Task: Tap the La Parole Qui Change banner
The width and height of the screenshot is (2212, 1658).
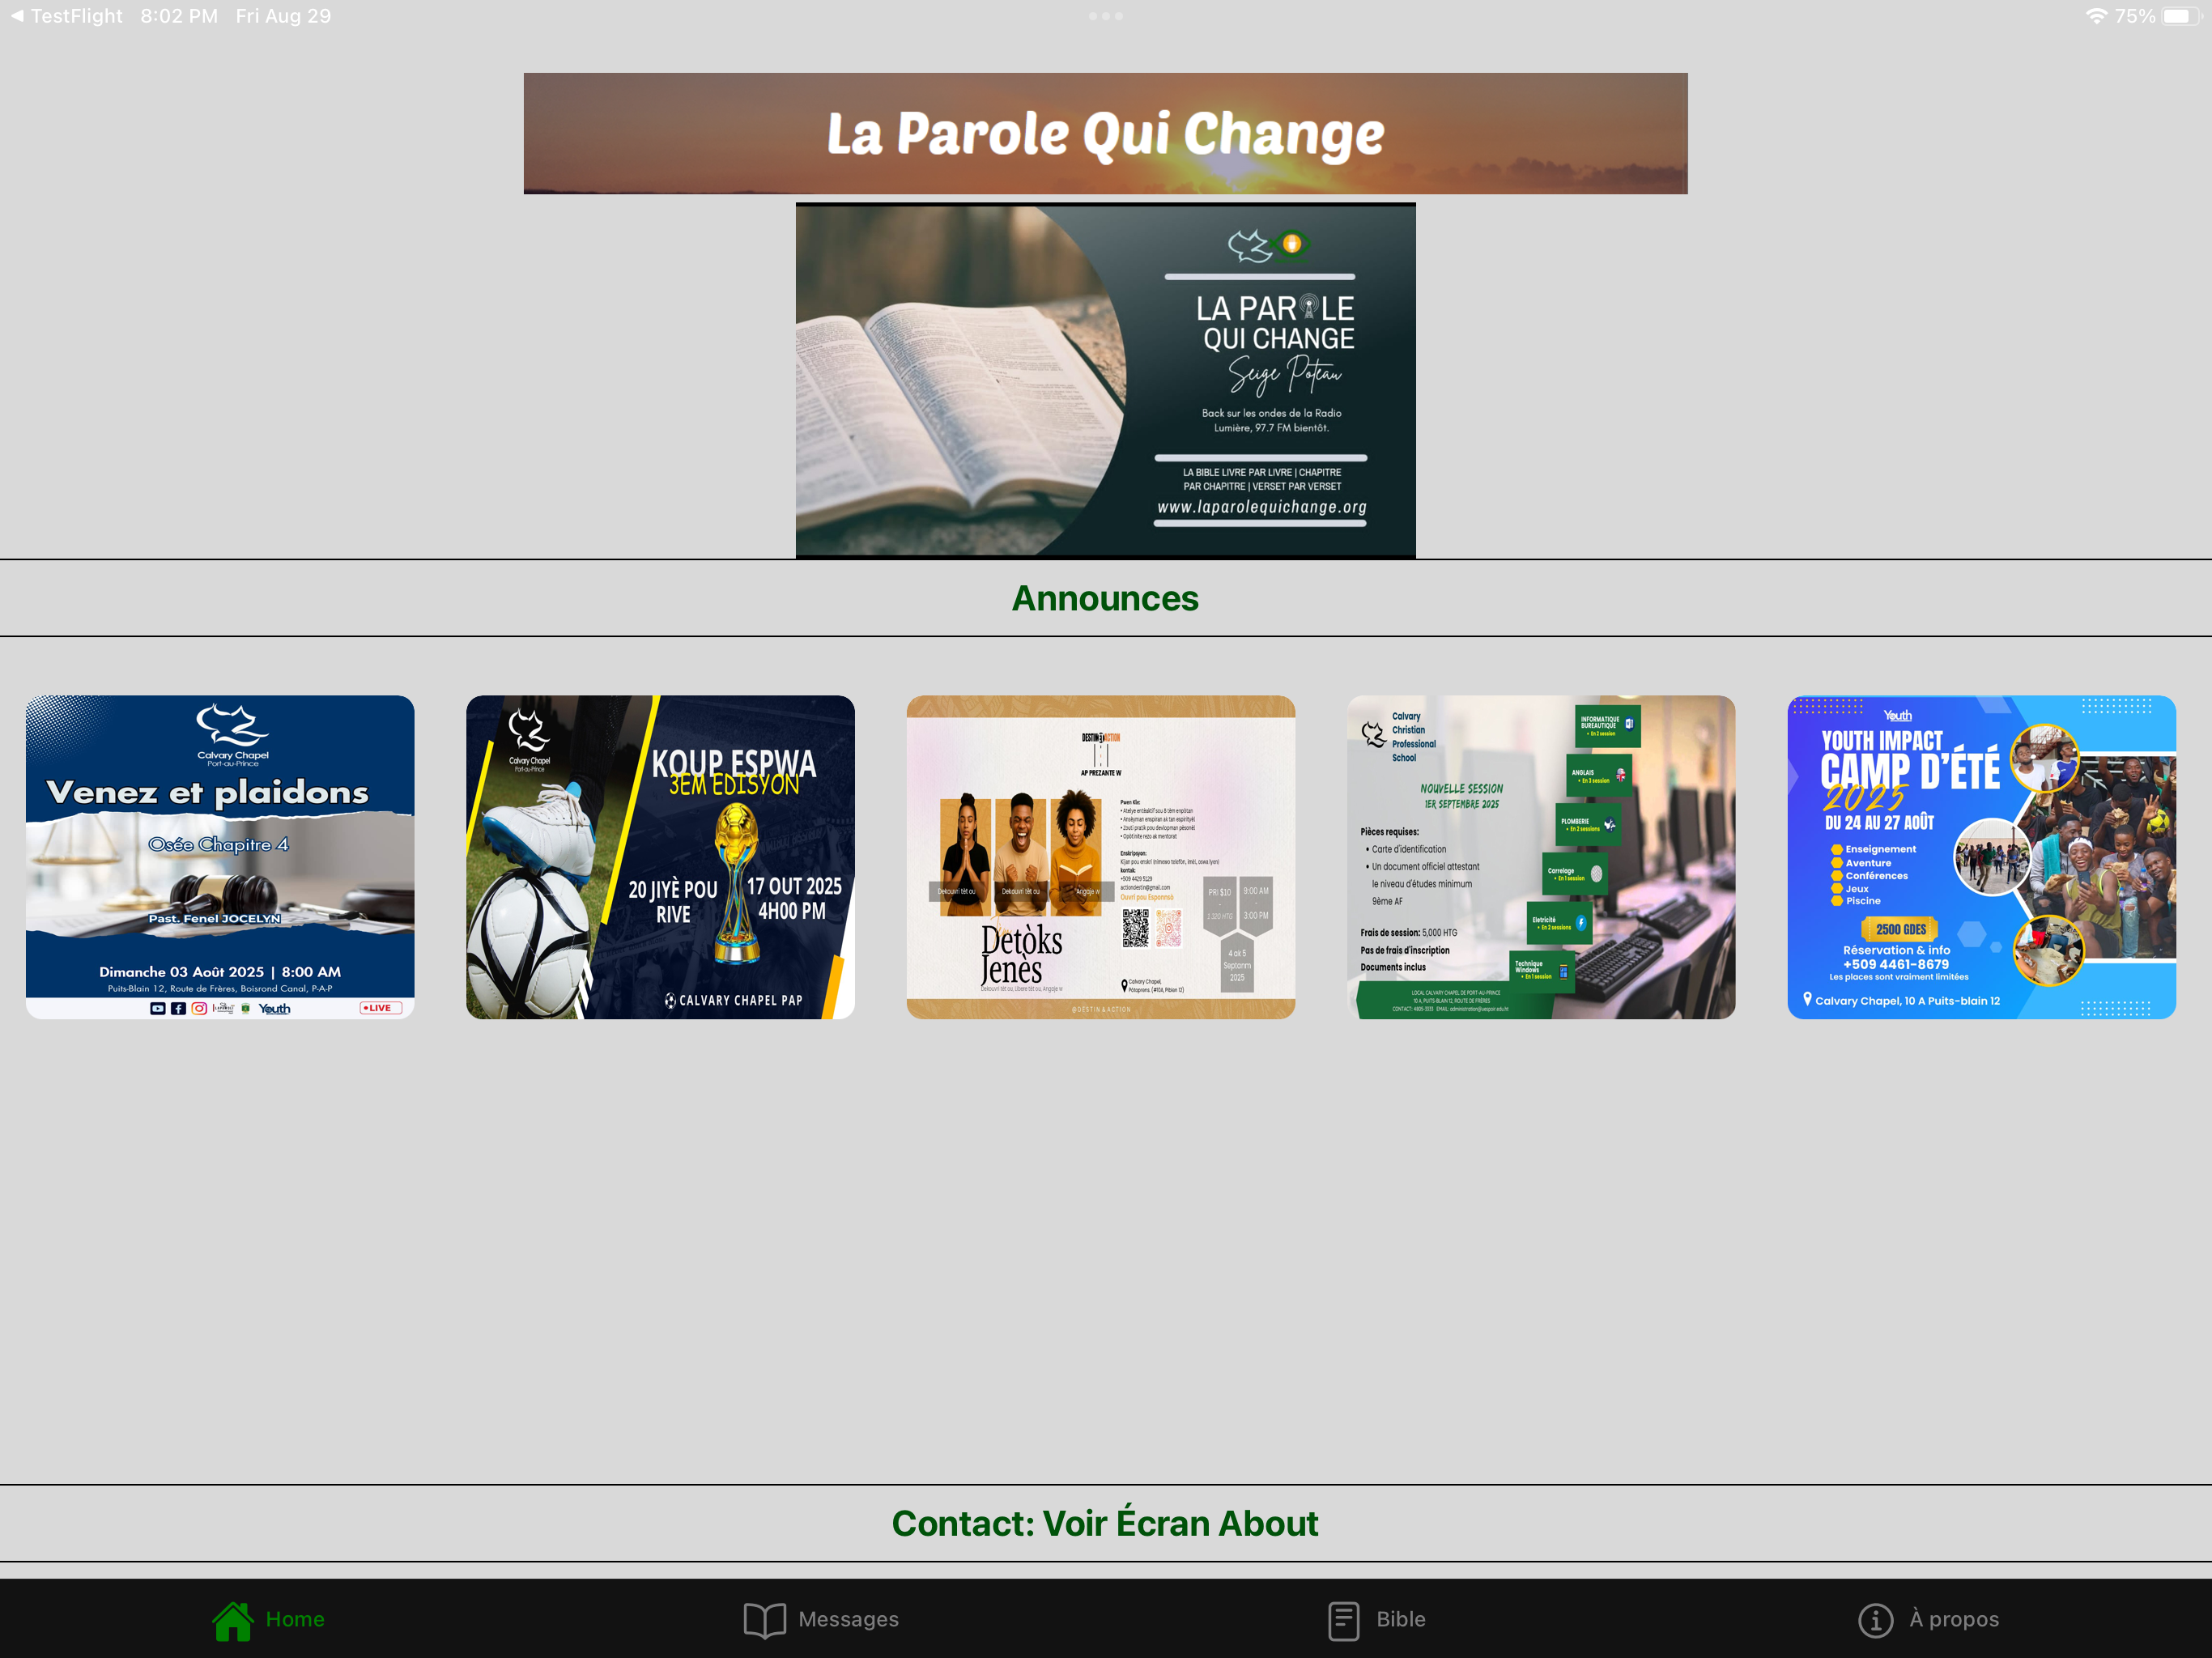Action: pos(1106,133)
